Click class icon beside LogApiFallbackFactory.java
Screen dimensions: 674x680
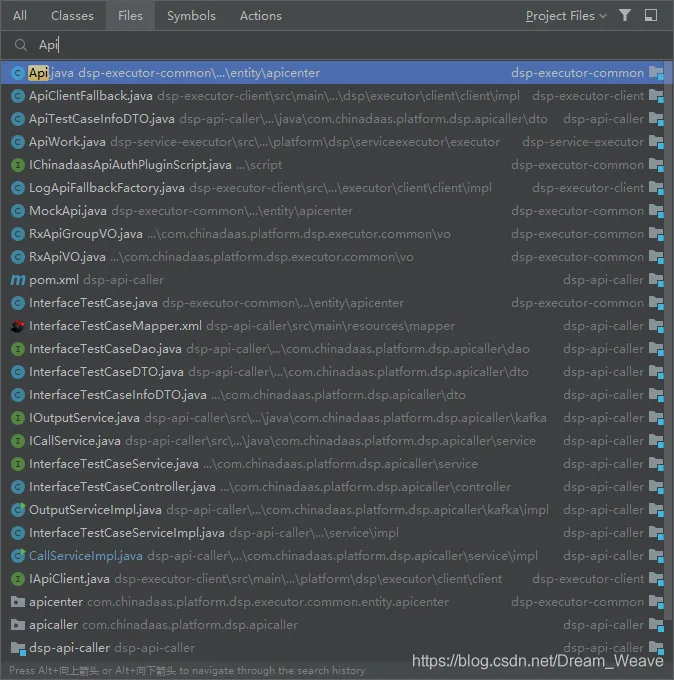pos(17,188)
